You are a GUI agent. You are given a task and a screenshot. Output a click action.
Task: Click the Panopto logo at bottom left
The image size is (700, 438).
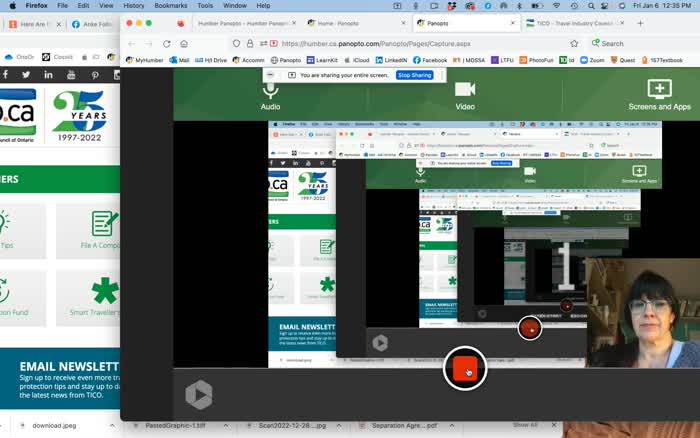[199, 395]
